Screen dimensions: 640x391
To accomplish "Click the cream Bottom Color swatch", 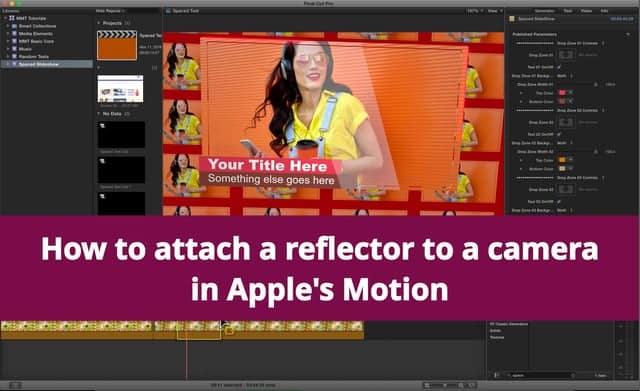I will pos(562,169).
